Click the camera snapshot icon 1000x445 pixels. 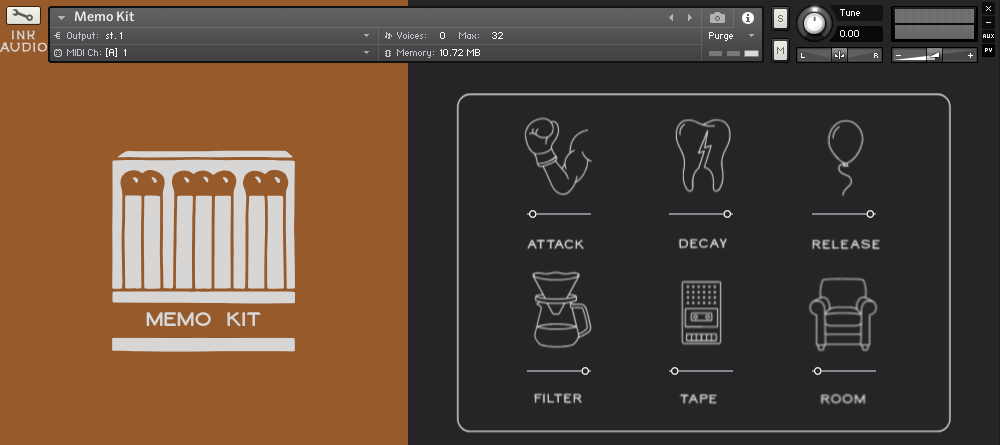click(717, 18)
